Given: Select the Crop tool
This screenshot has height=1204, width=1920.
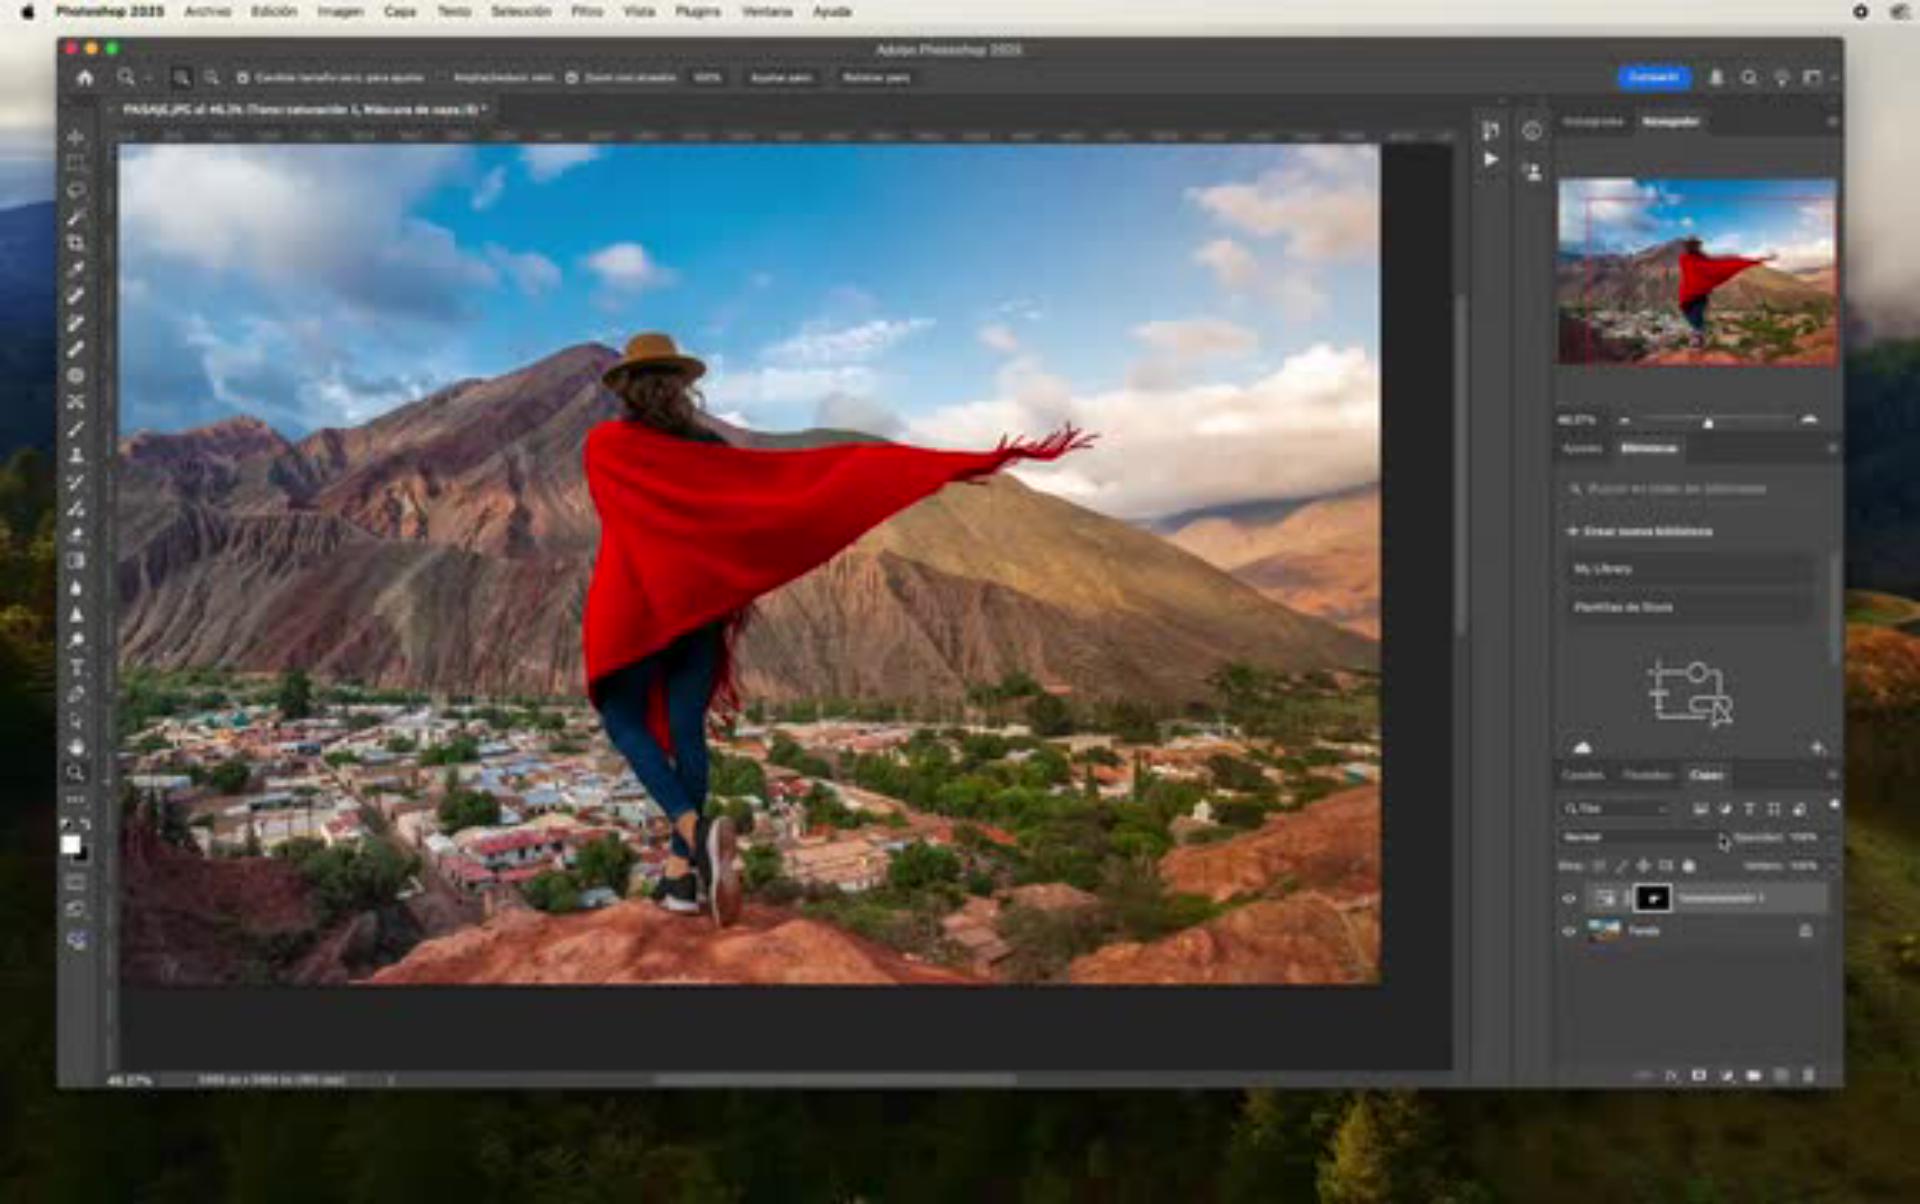Looking at the screenshot, I should pos(76,243).
